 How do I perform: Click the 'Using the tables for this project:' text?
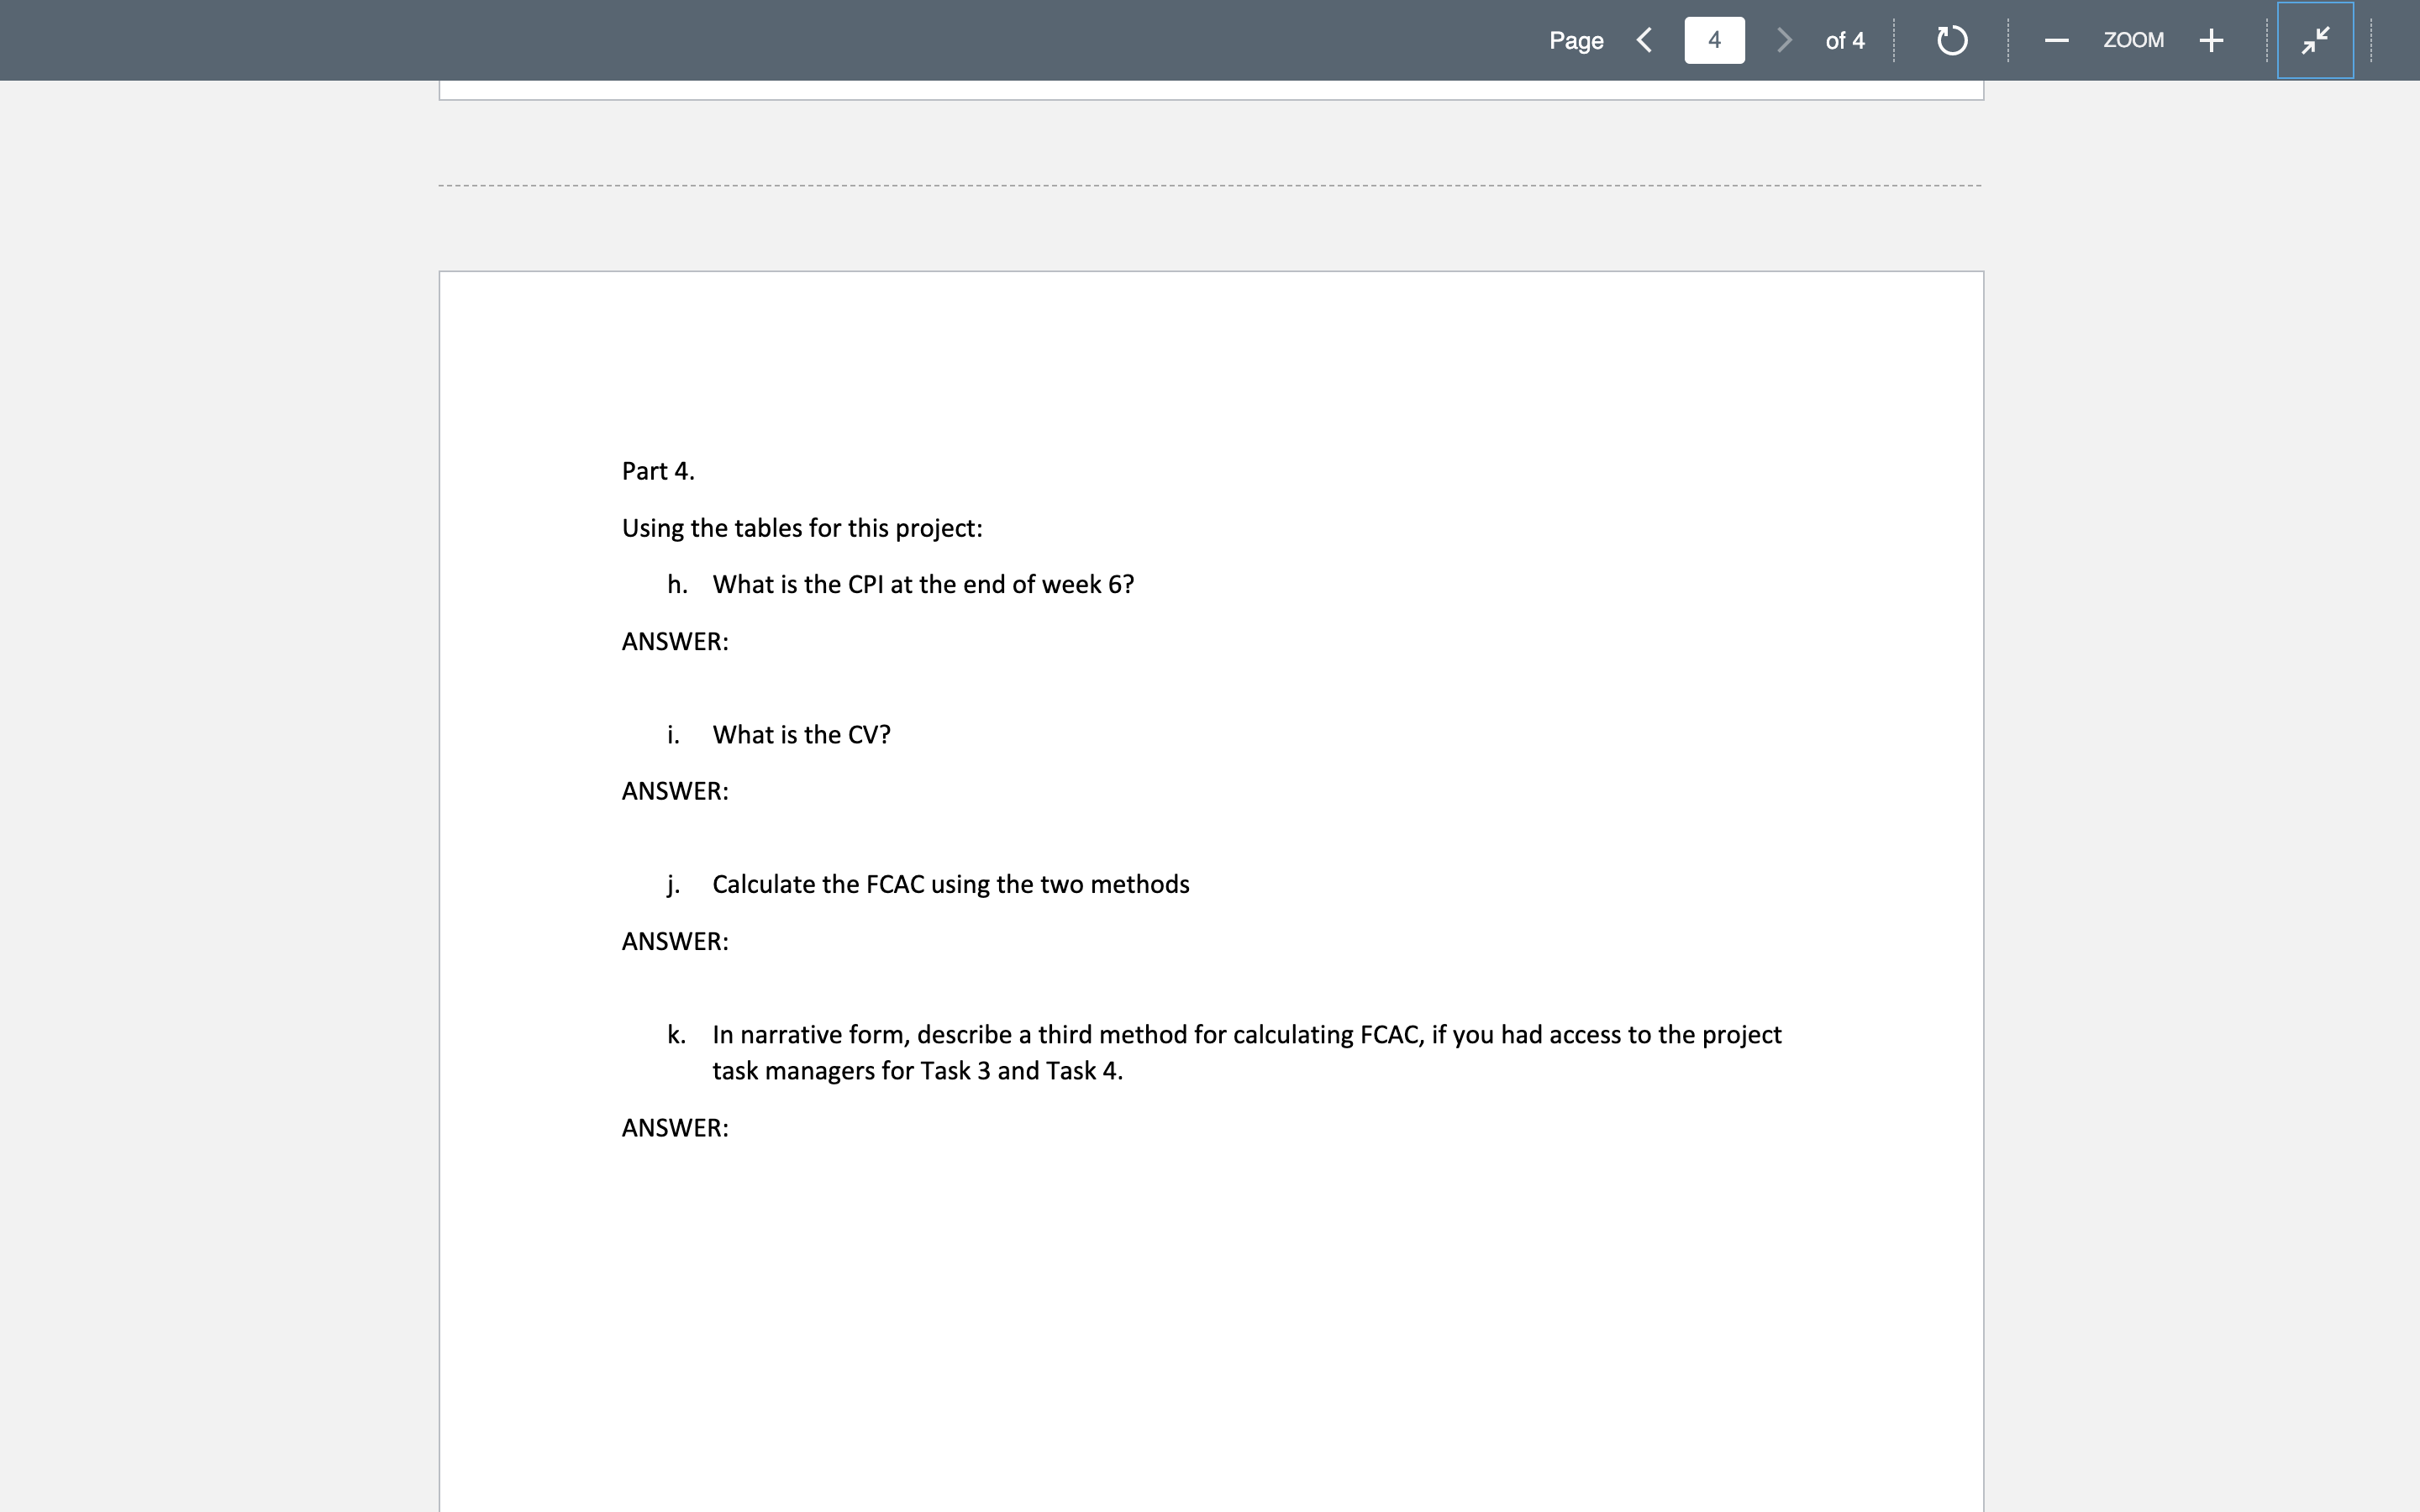pyautogui.click(x=801, y=528)
